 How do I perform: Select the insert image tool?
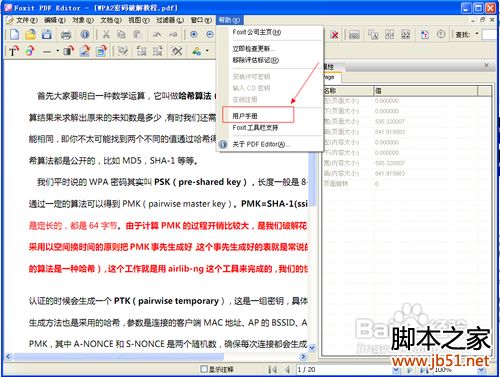coord(85,51)
